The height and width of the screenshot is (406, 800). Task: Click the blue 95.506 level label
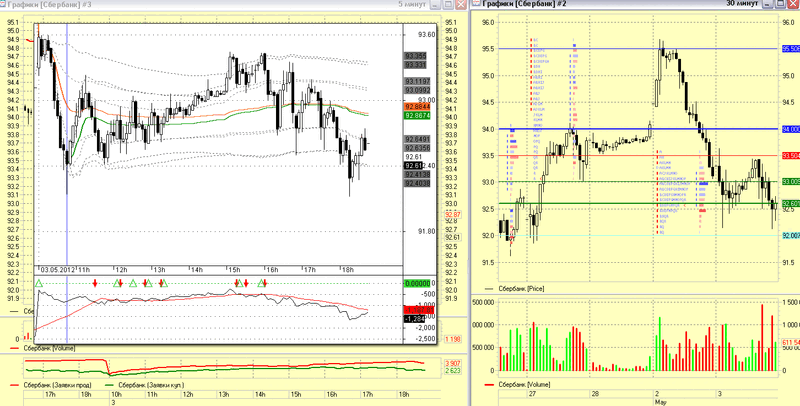tap(791, 48)
